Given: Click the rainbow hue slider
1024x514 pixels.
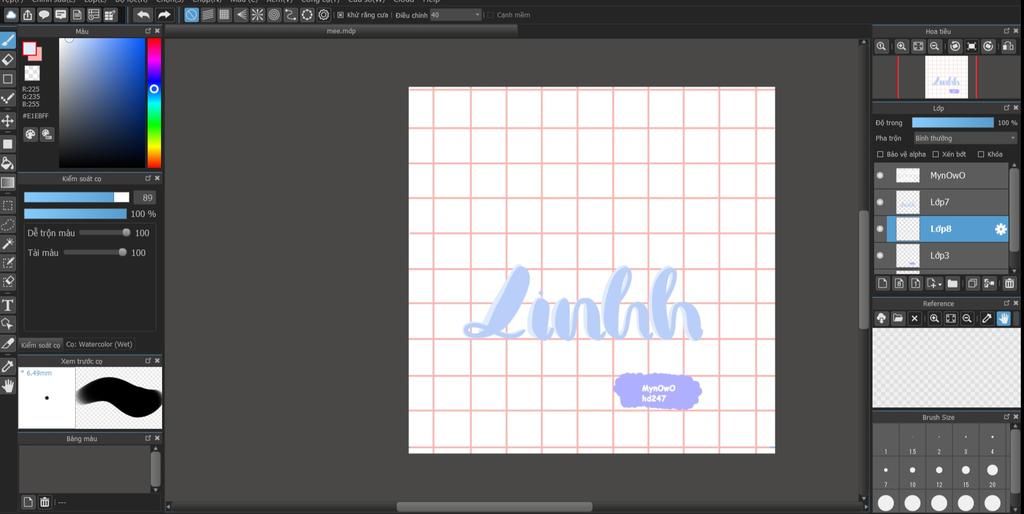Looking at the screenshot, I should pyautogui.click(x=153, y=103).
